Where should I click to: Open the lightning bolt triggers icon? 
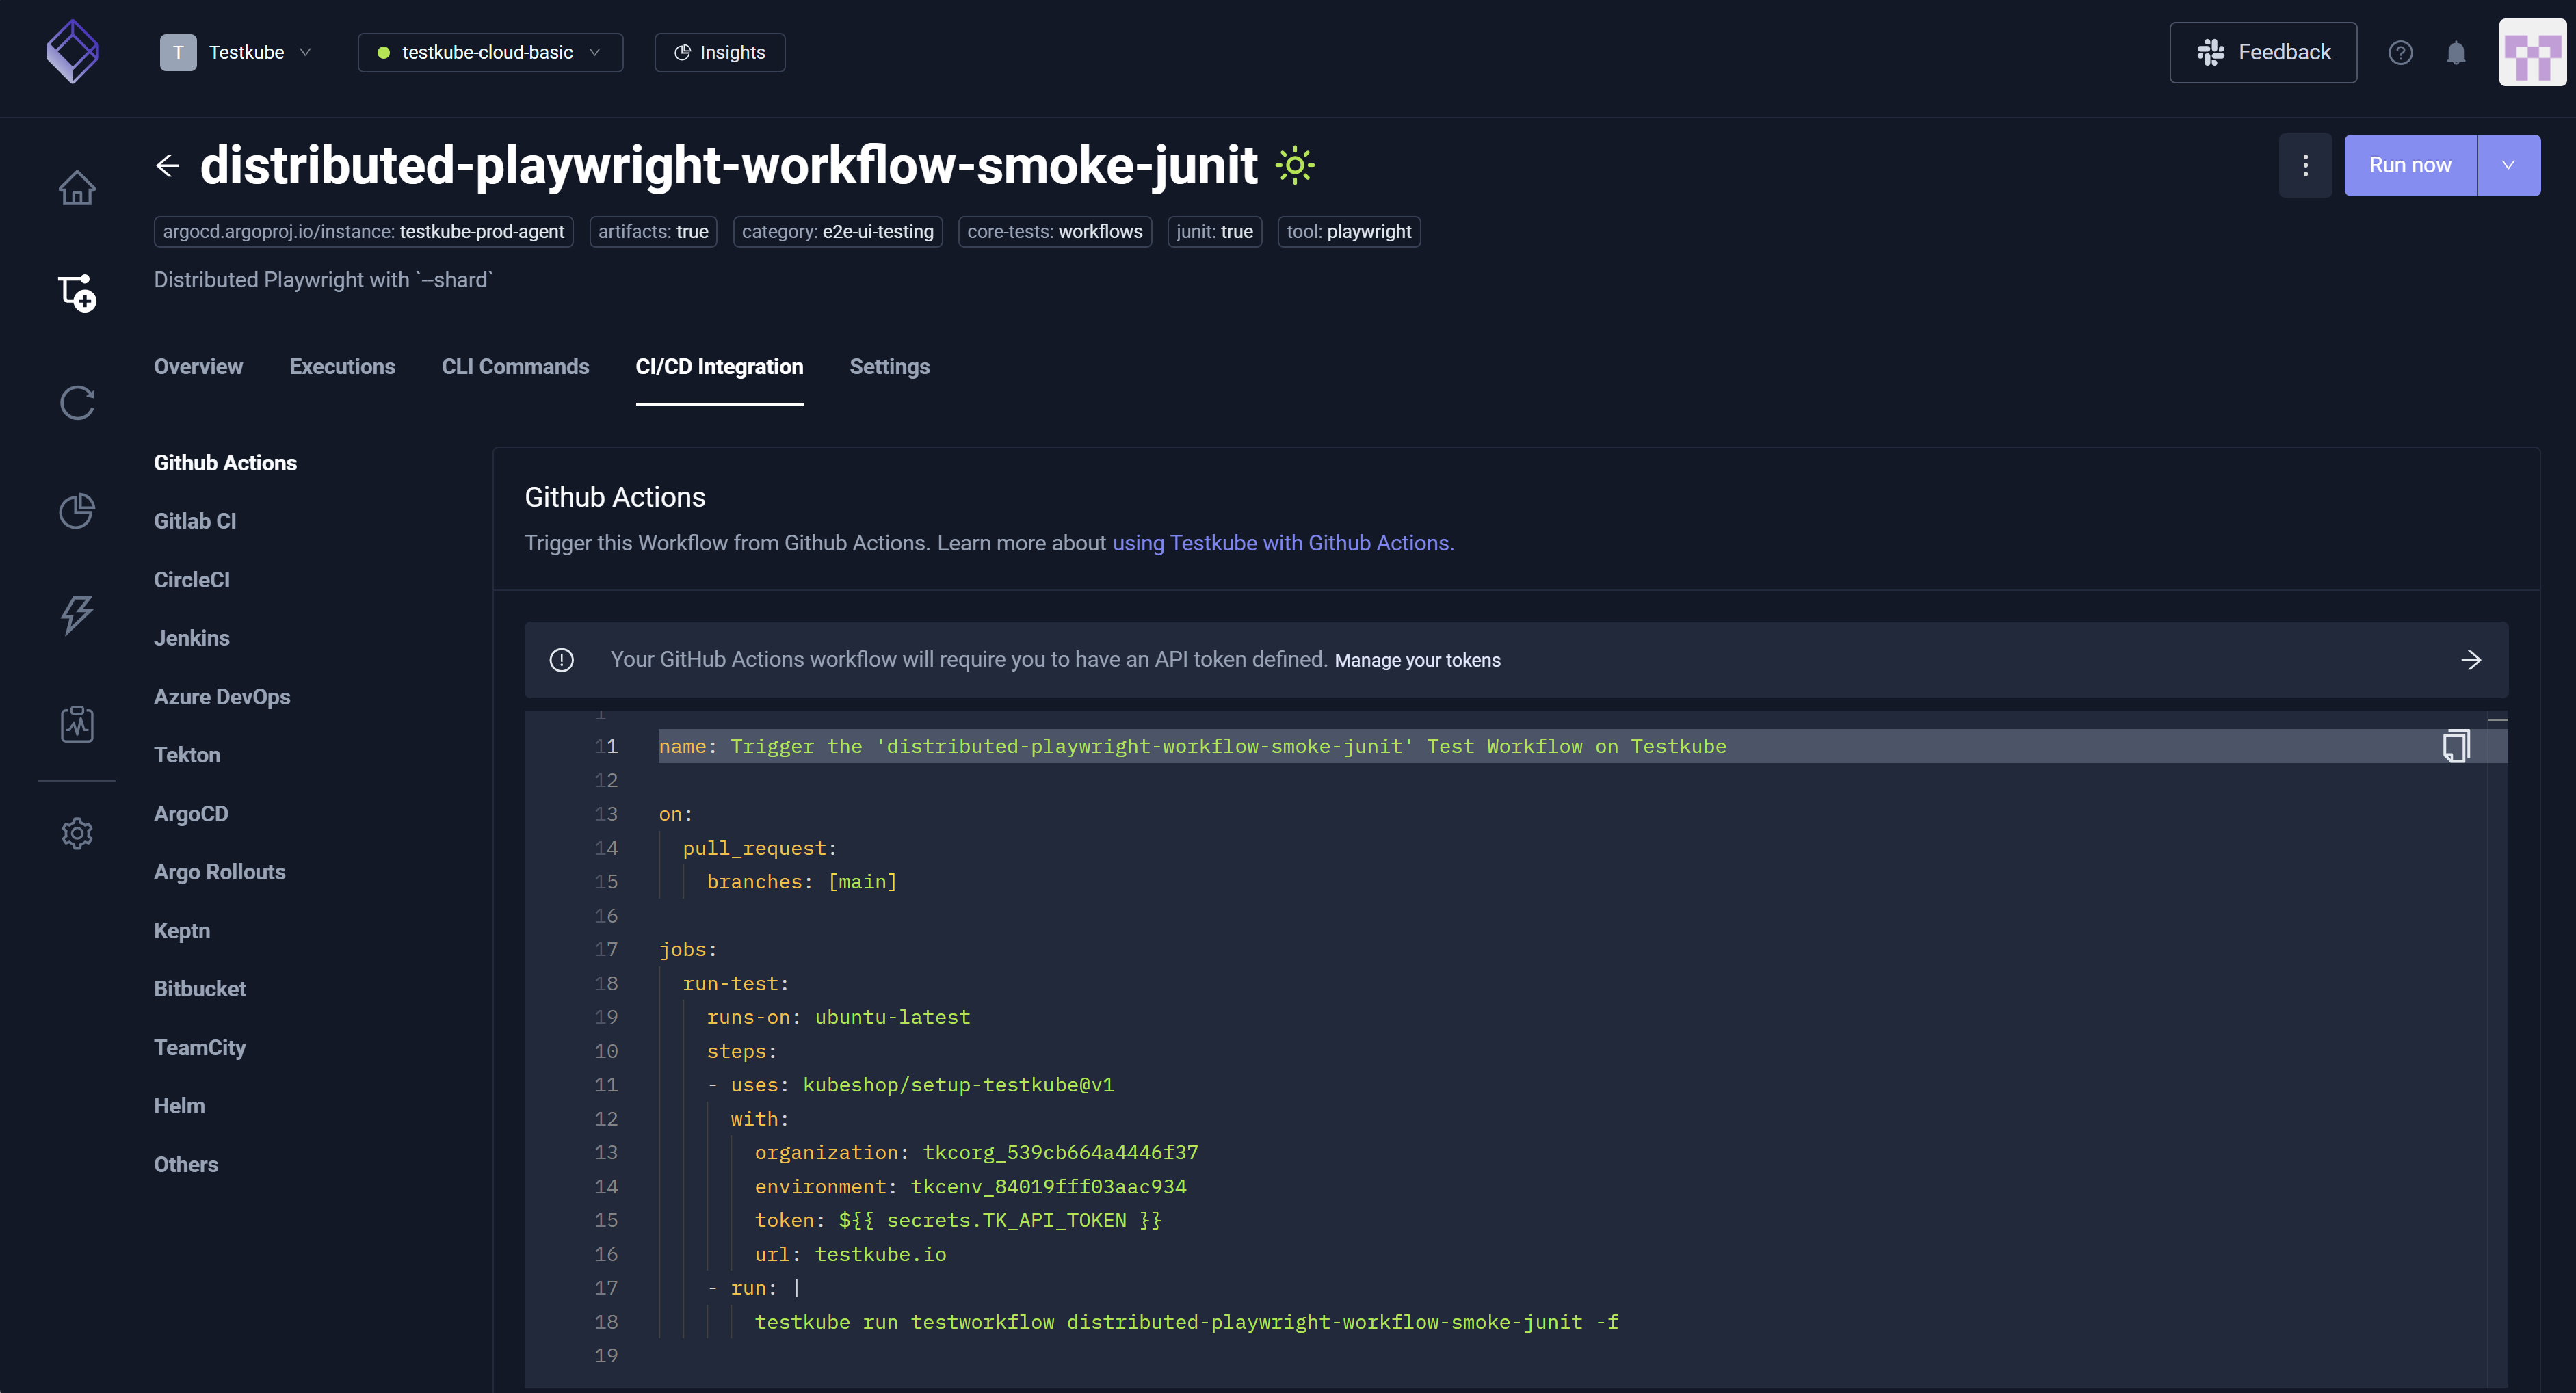coord(77,614)
